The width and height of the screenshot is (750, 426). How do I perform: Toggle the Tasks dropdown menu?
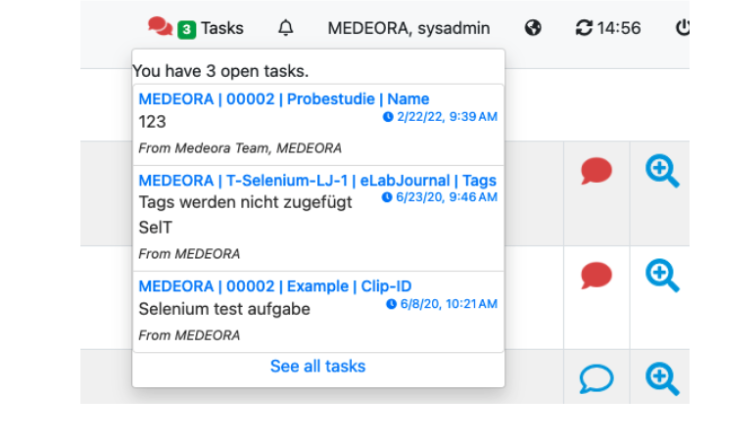point(222,28)
